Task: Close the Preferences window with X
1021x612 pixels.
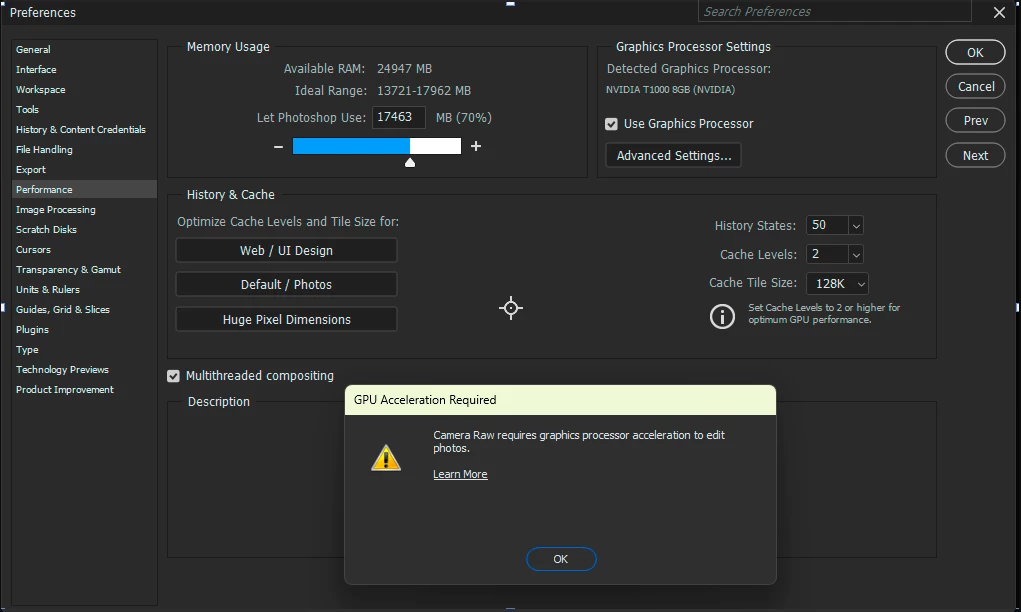Action: click(1000, 12)
